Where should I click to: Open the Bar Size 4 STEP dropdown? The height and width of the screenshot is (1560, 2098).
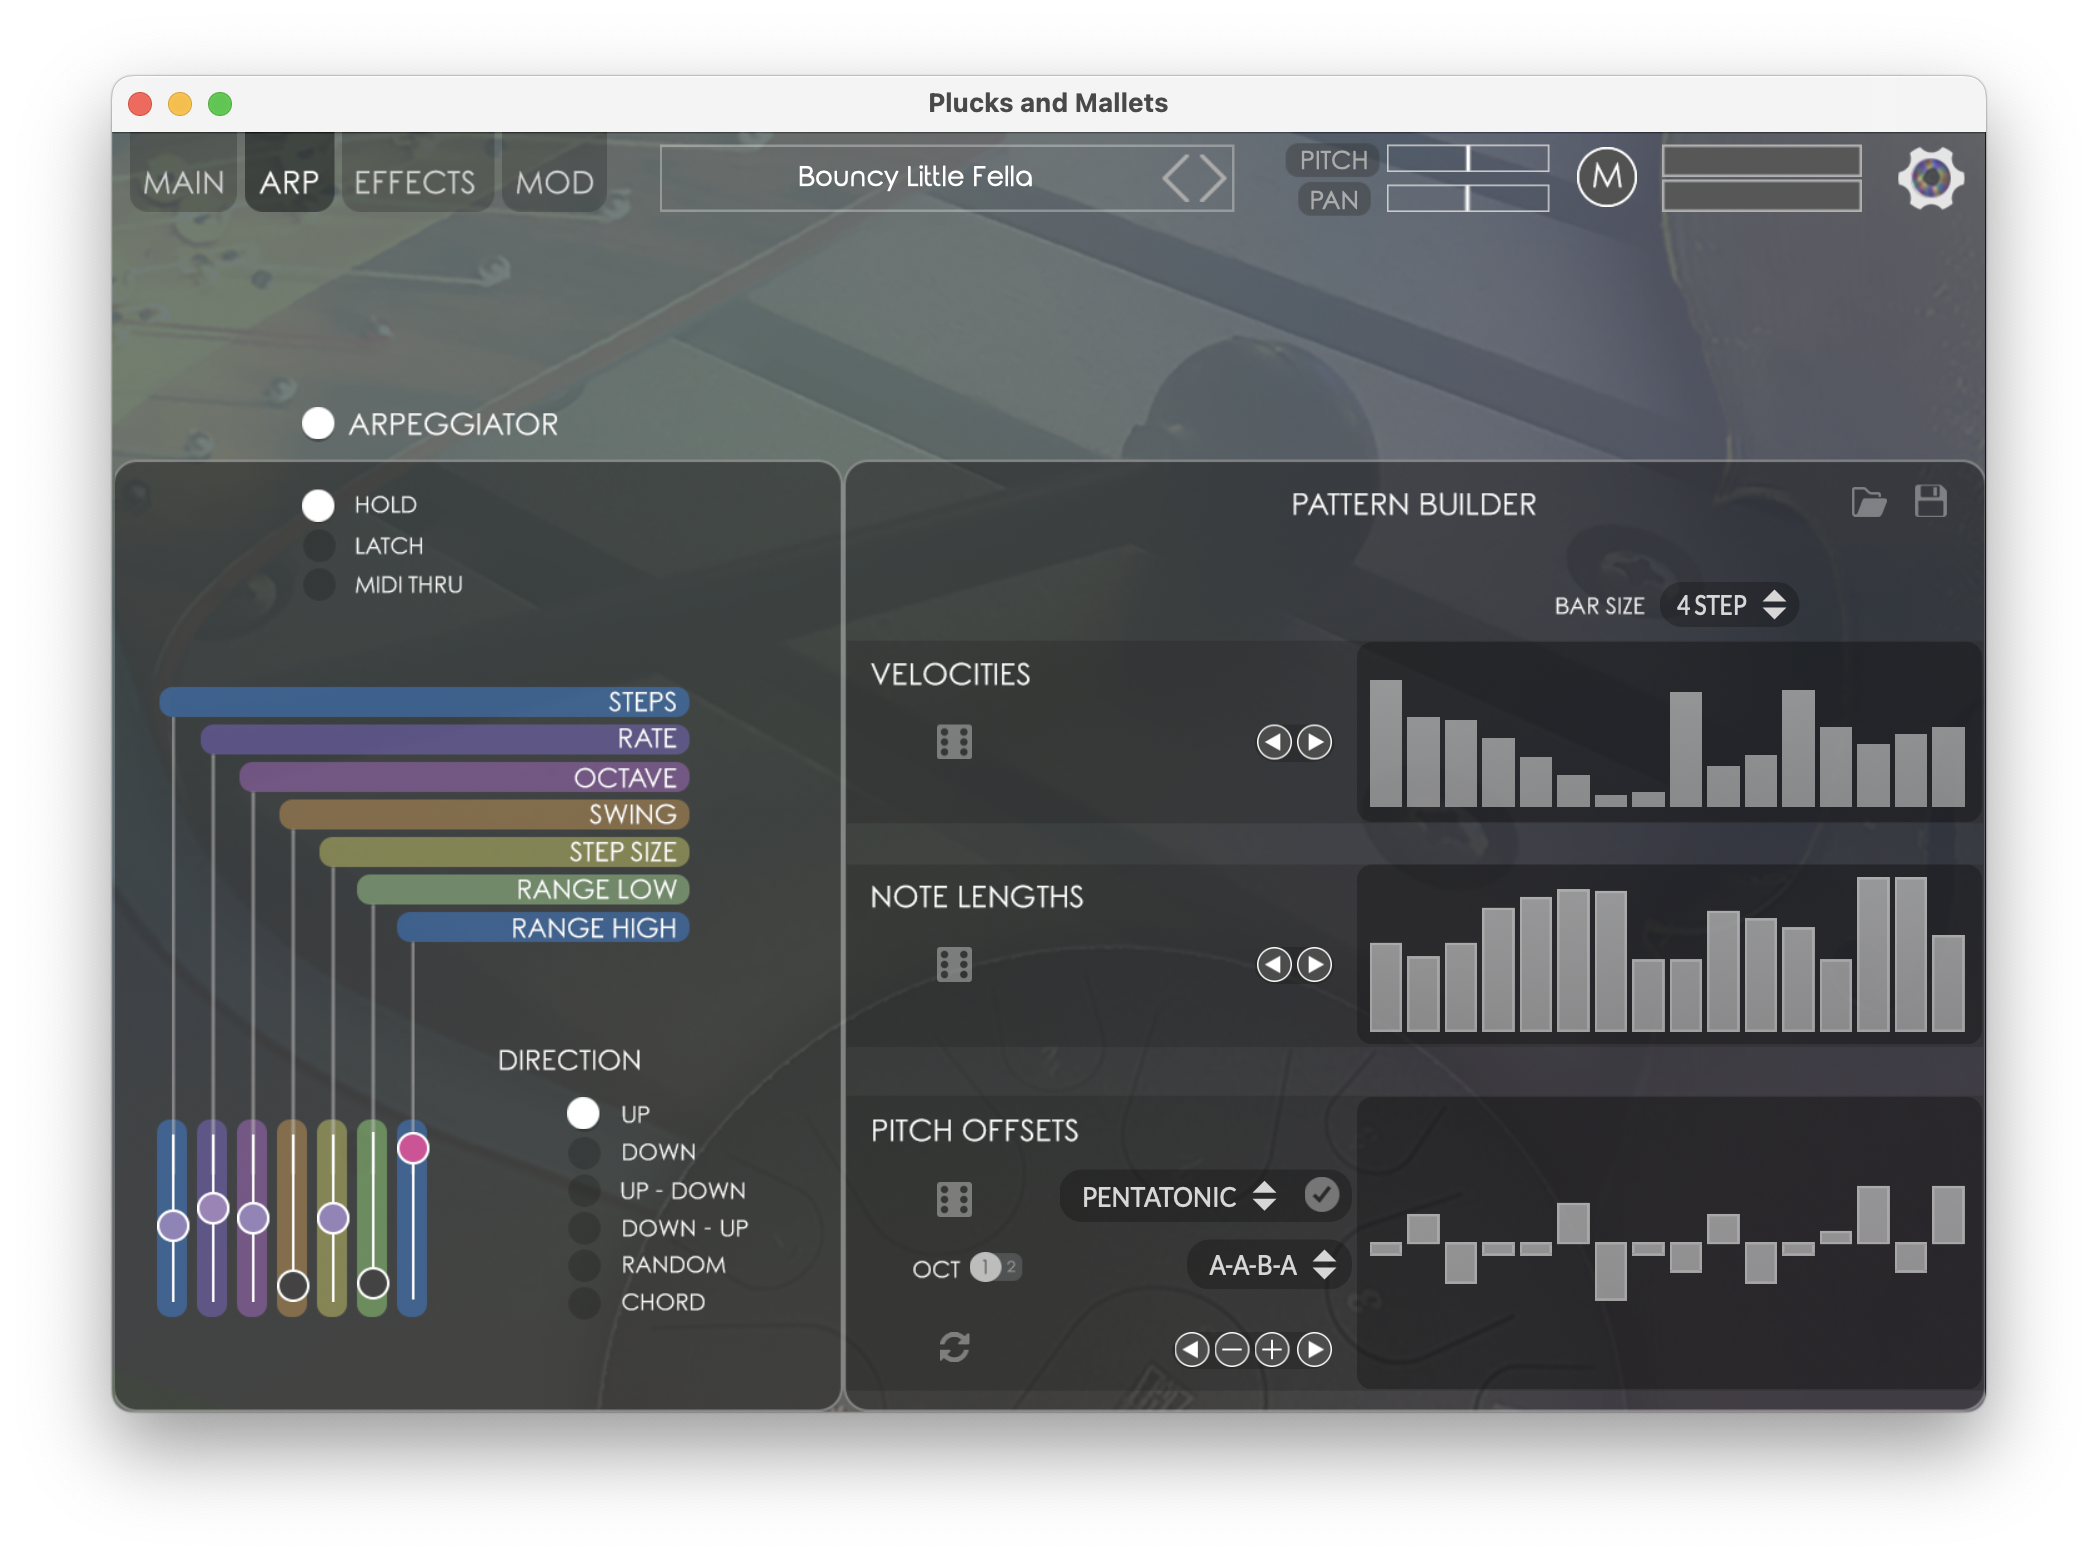[x=1729, y=605]
